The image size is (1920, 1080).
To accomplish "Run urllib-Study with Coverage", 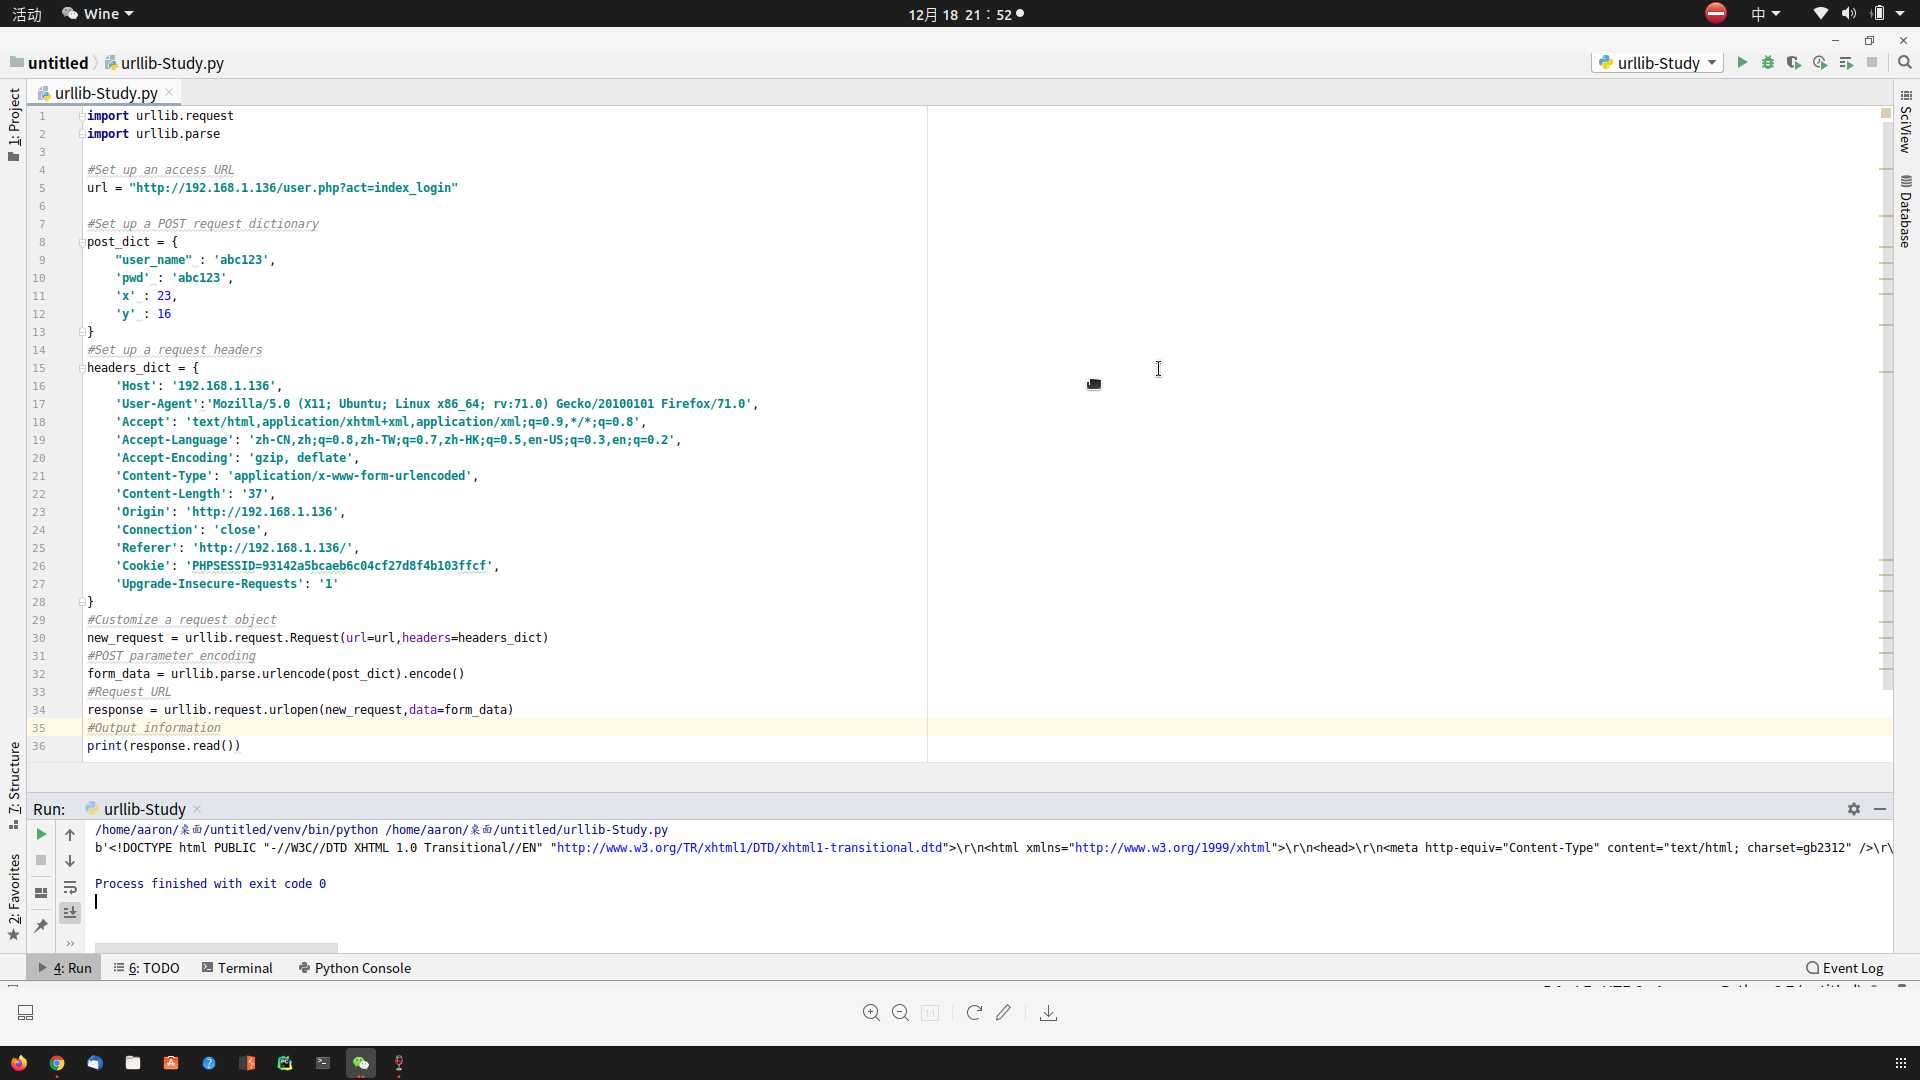I will pos(1794,62).
